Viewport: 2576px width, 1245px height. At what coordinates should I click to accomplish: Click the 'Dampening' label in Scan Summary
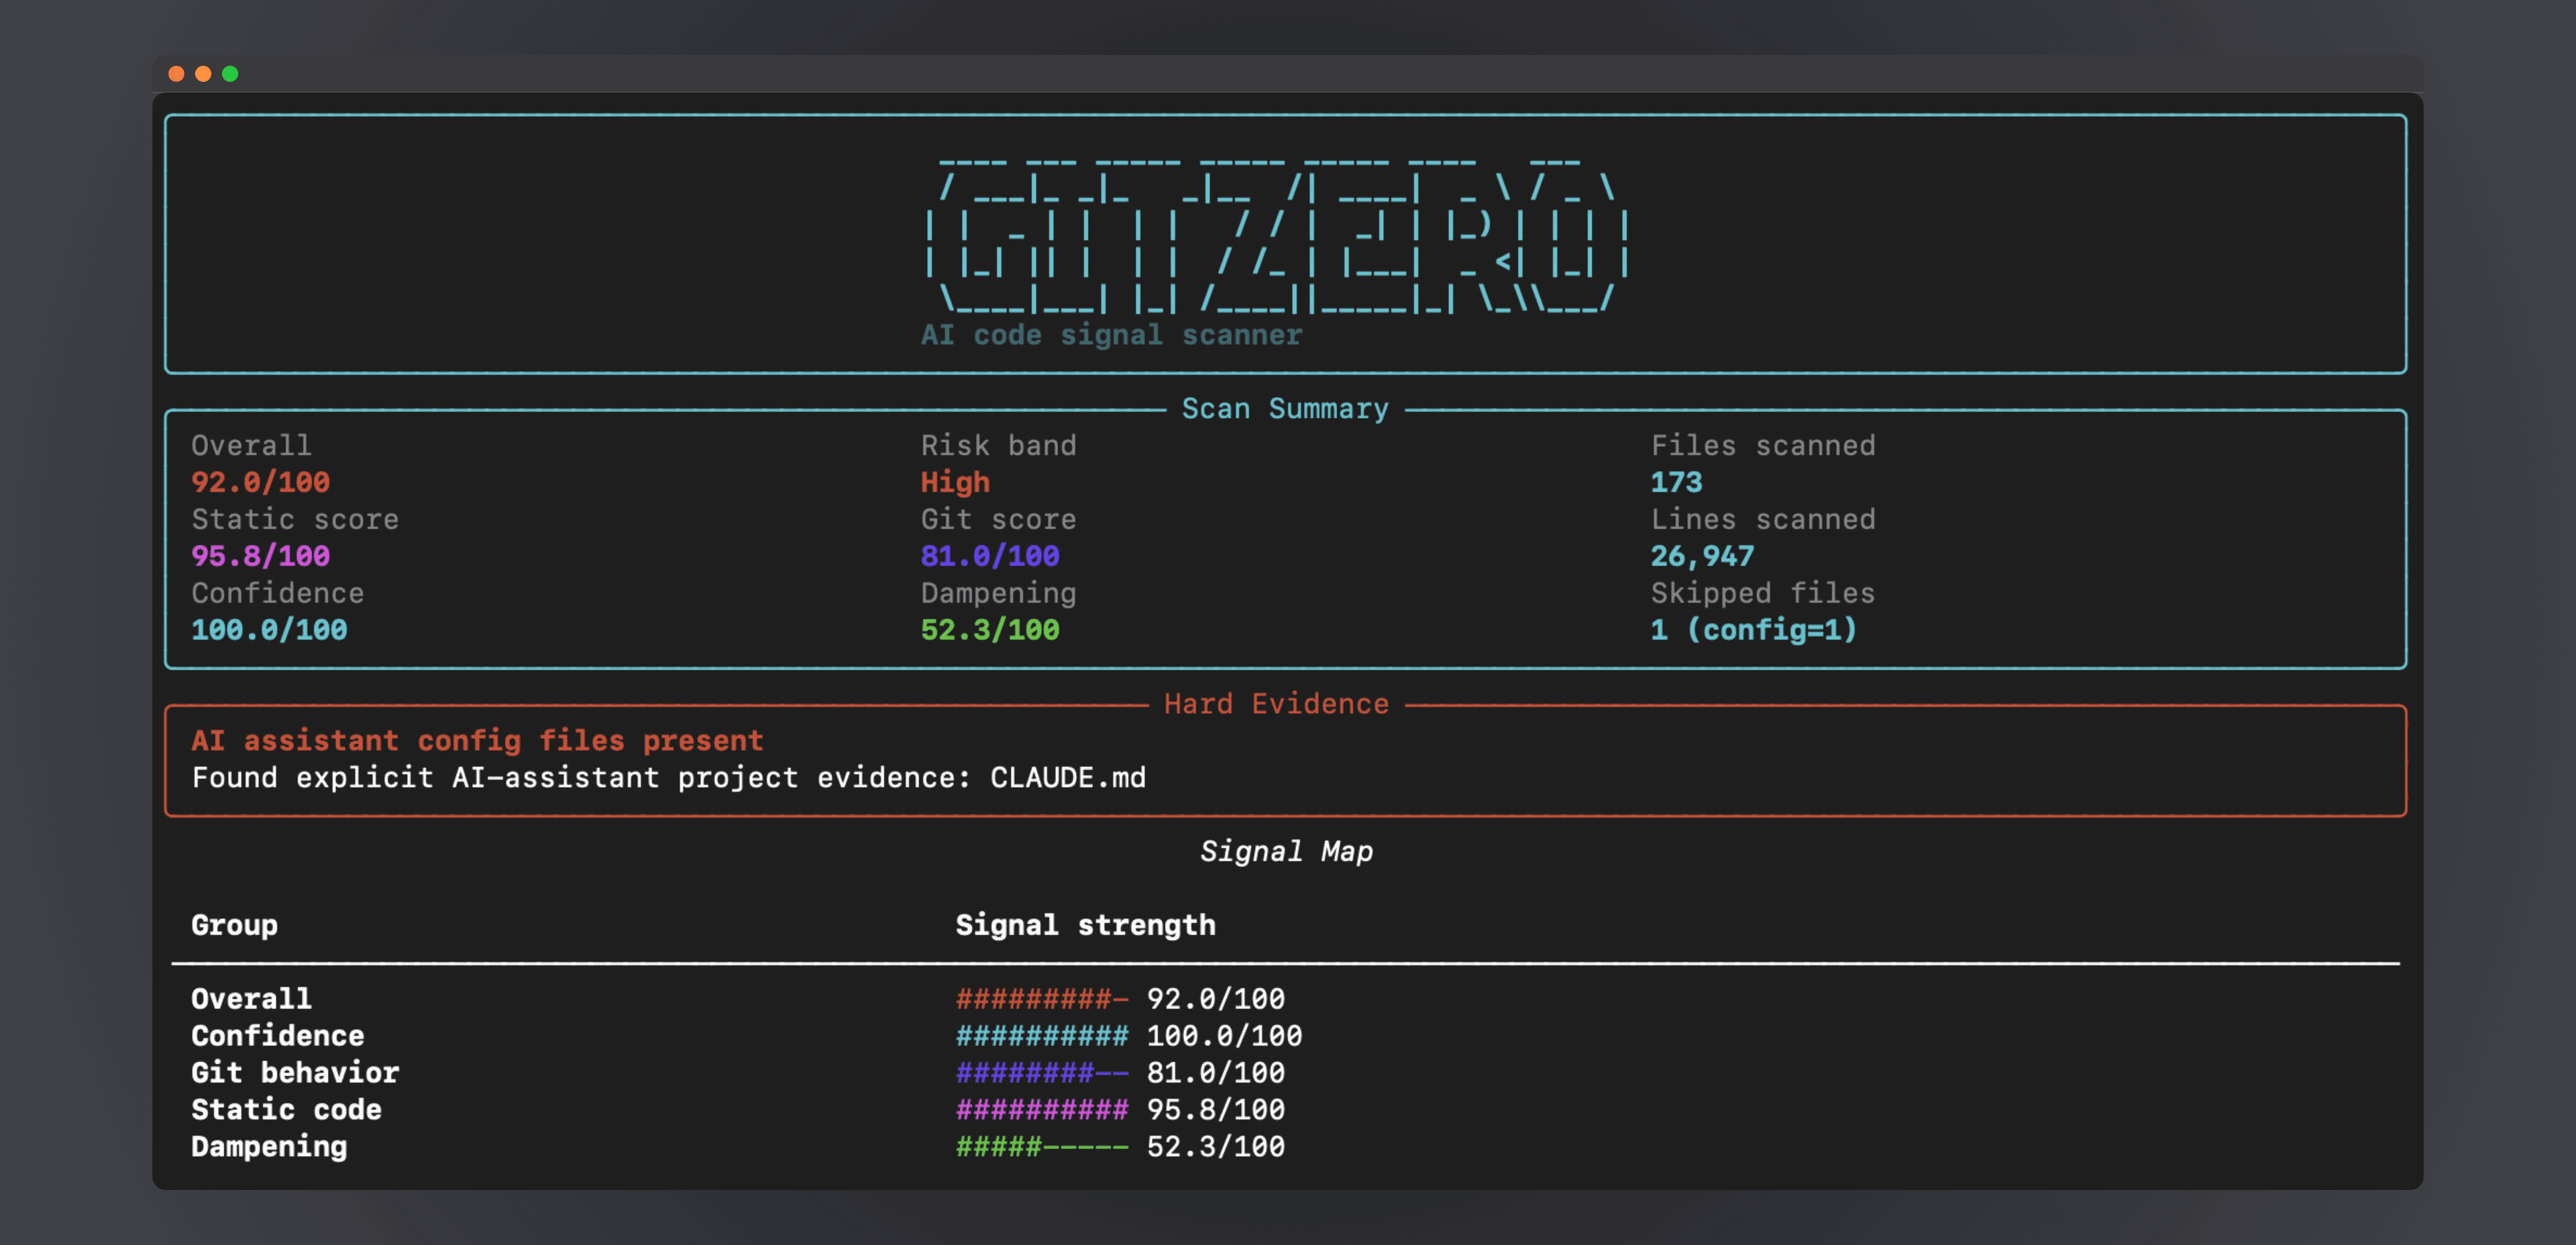998,593
